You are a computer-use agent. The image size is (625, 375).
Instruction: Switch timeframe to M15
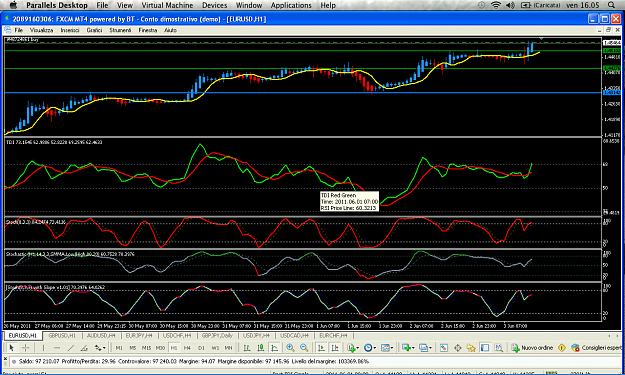pos(146,348)
